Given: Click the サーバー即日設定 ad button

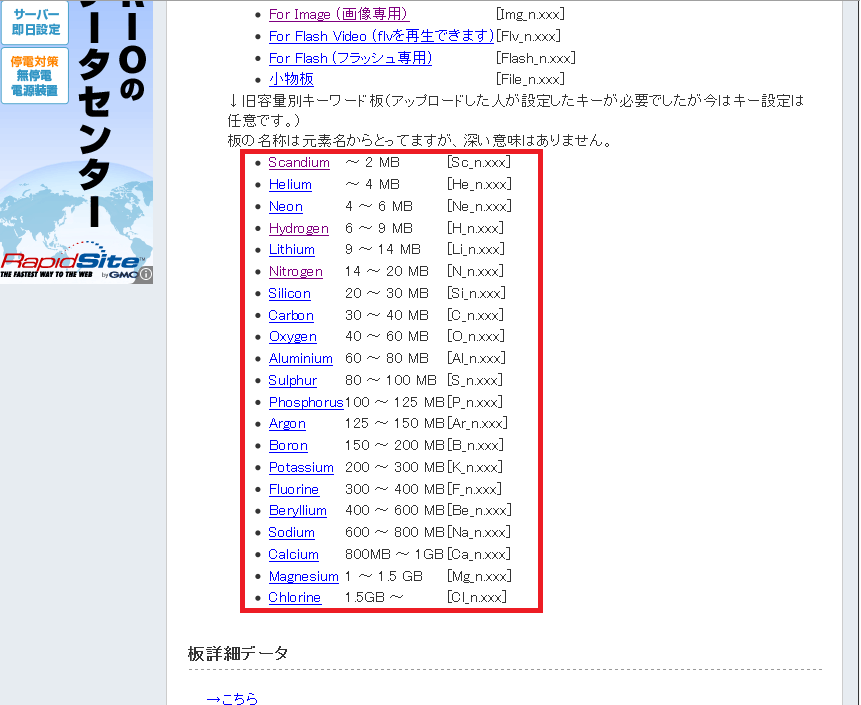Looking at the screenshot, I should pyautogui.click(x=34, y=20).
